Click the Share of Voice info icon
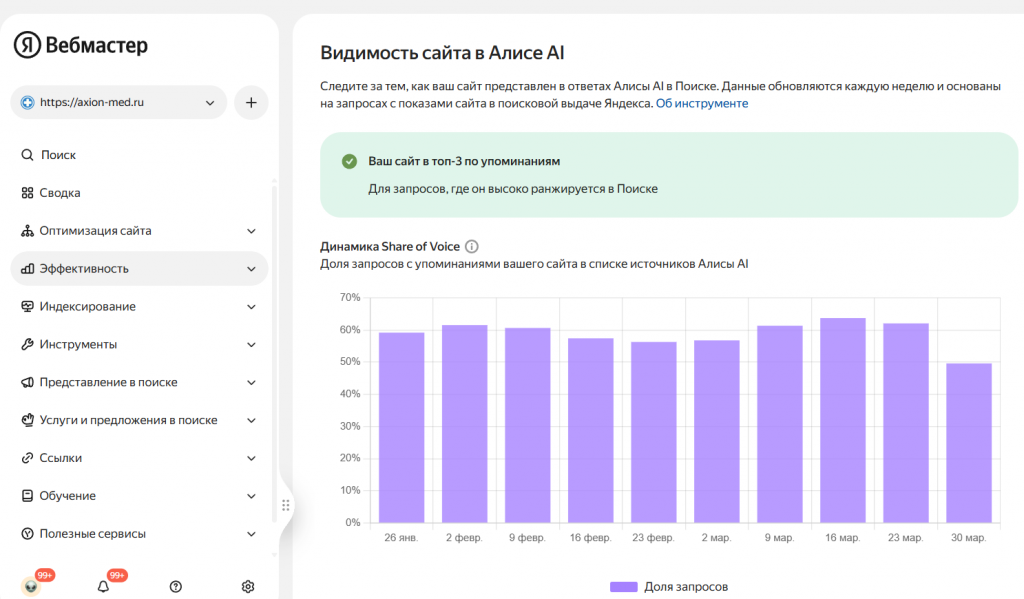 pyautogui.click(x=472, y=246)
